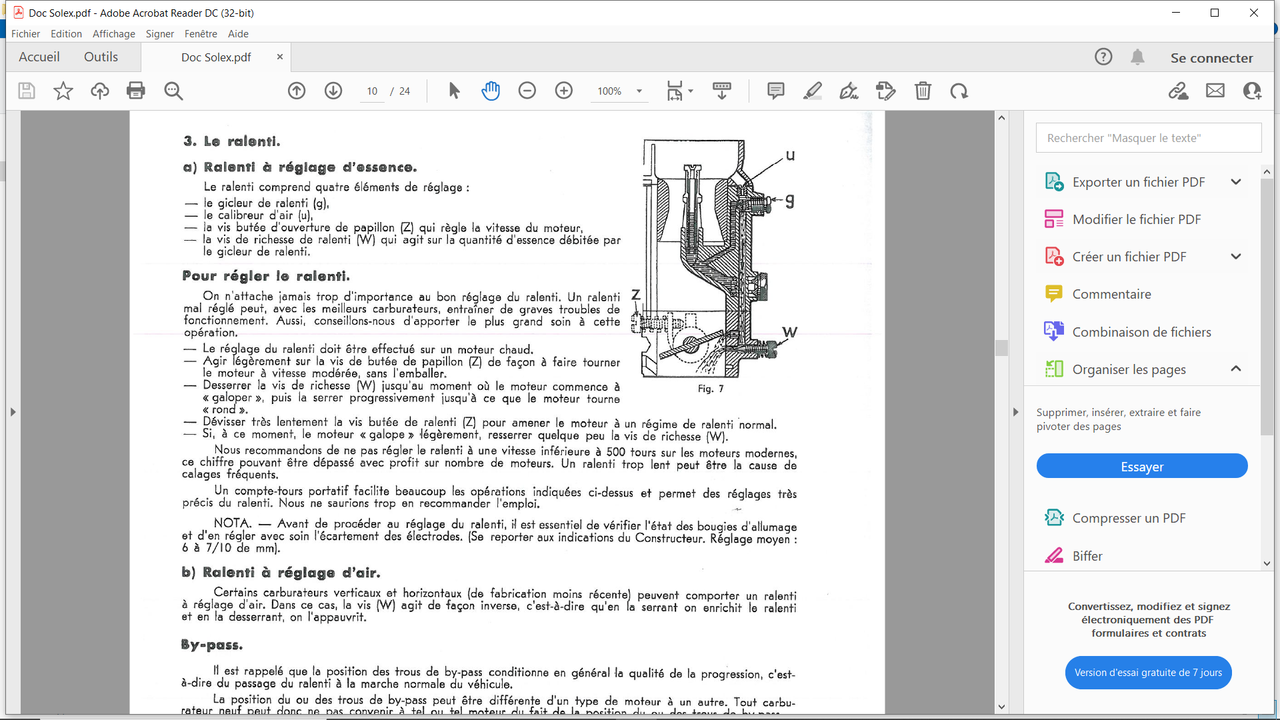This screenshot has width=1280, height=720.
Task: Select the Highlight text pen tool
Action: pyautogui.click(x=812, y=91)
